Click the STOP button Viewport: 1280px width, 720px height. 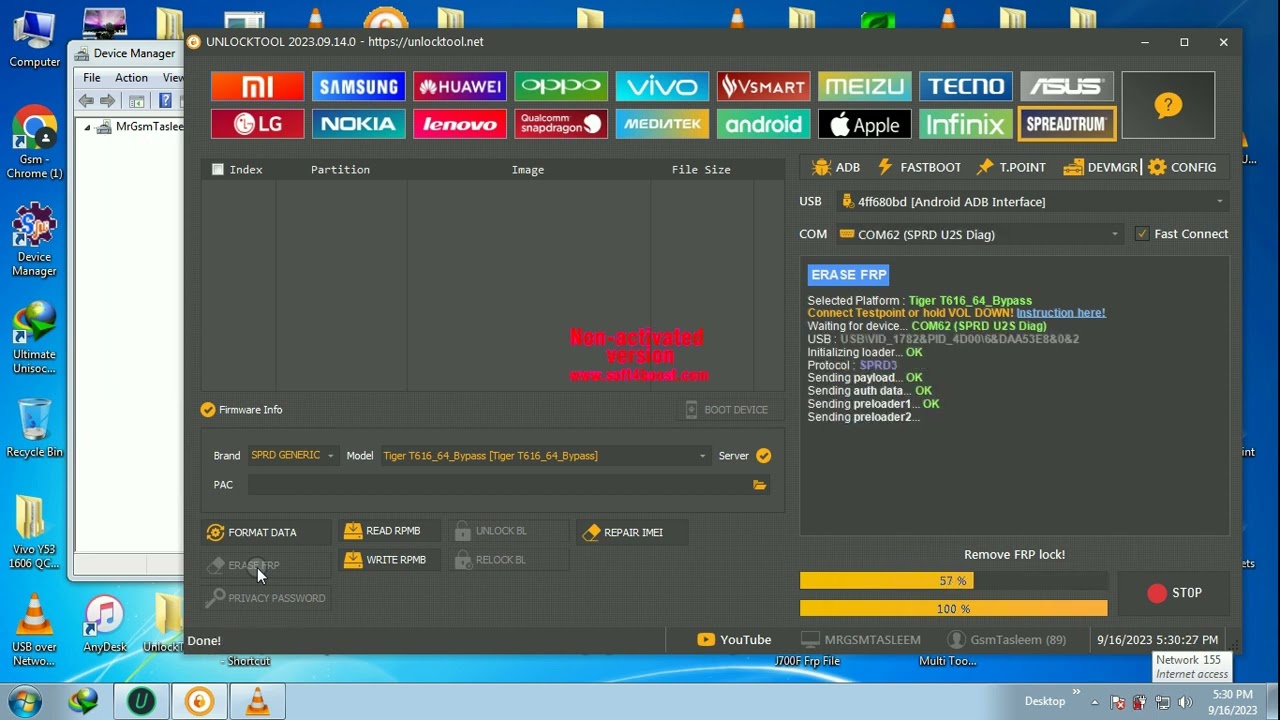(x=1174, y=593)
